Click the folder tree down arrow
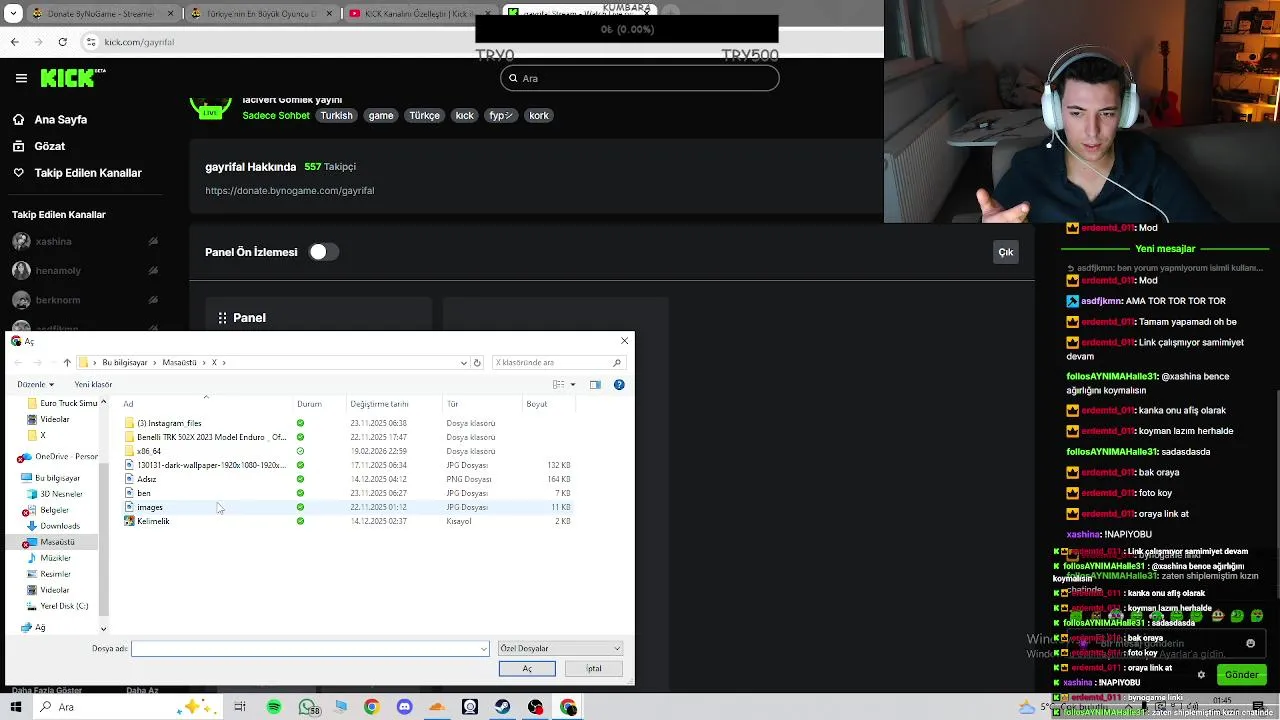Screen dimensions: 1280x720 coord(103,629)
